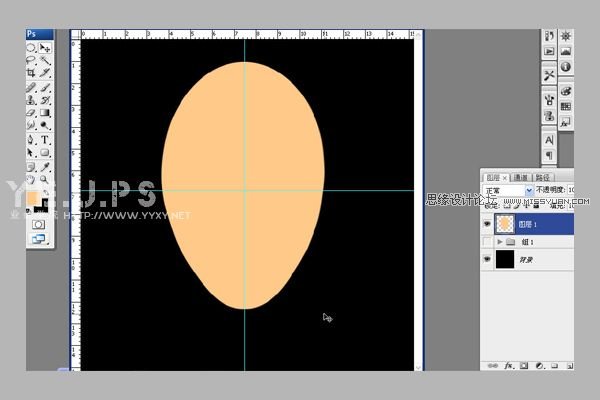Hide the 背景 layer with its eye icon
600x400 pixels.
click(488, 260)
